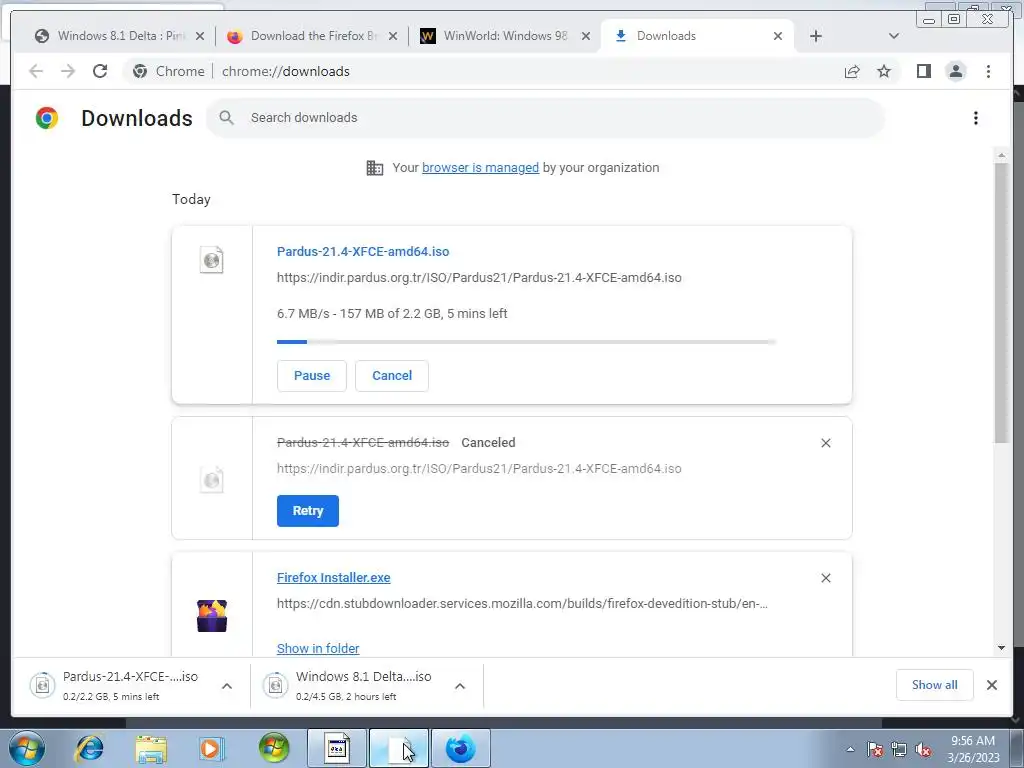Open the side panel icon

click(923, 71)
